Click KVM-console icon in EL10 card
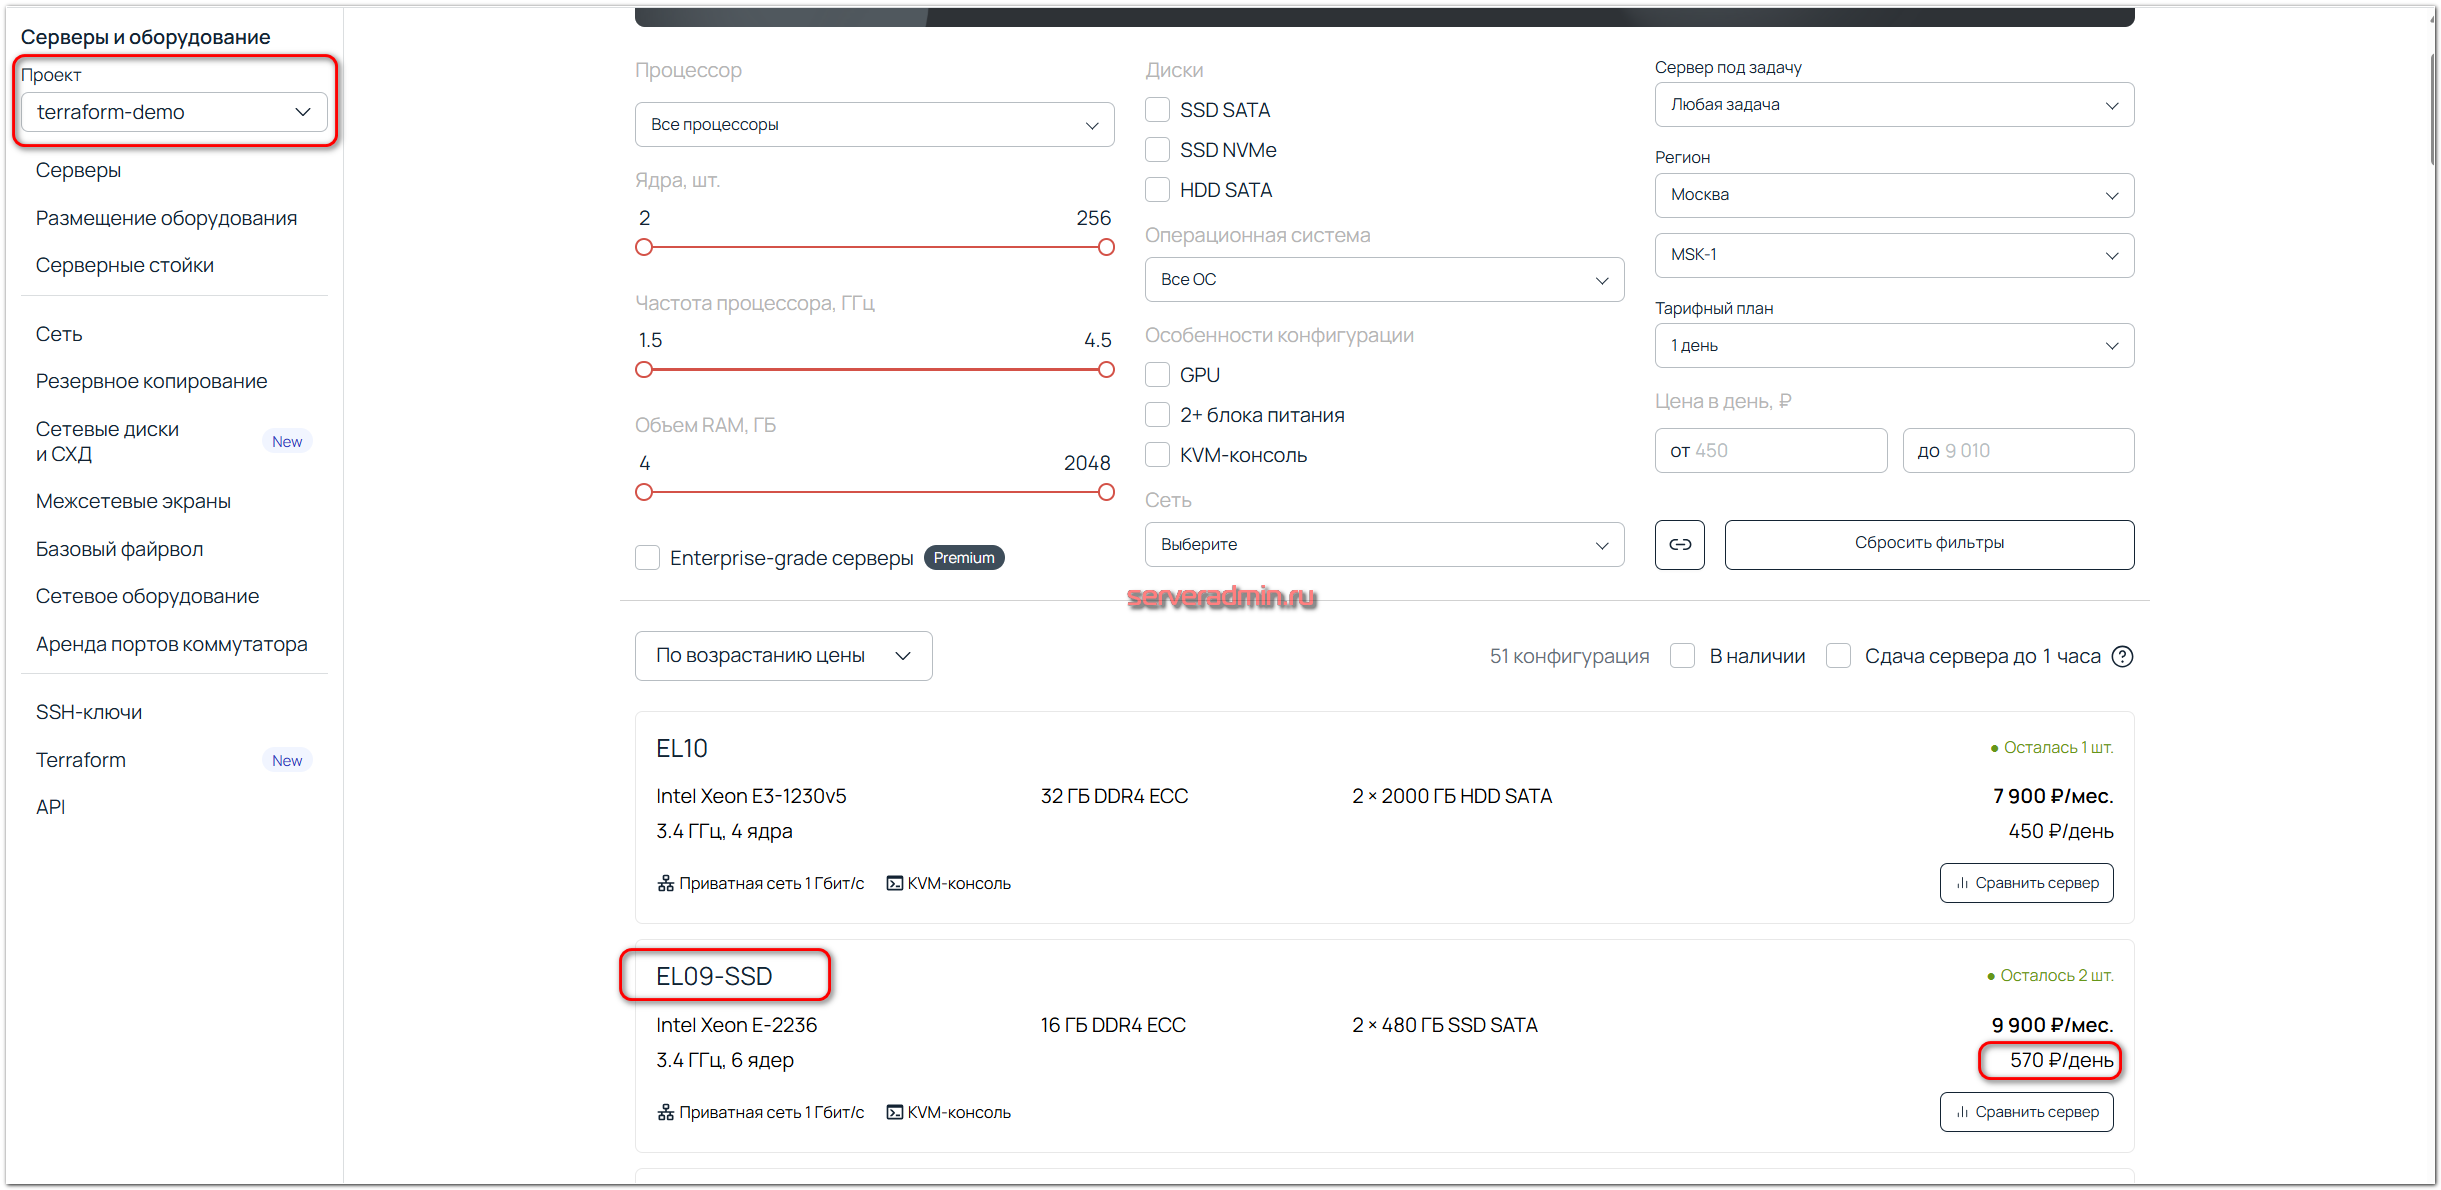Screen dimensions: 2441x1190 click(x=895, y=883)
